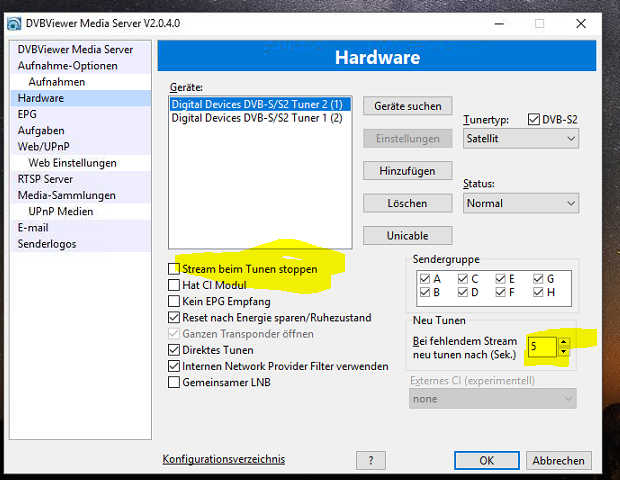Open the Status Normal dropdown
The height and width of the screenshot is (480, 620).
coord(521,203)
